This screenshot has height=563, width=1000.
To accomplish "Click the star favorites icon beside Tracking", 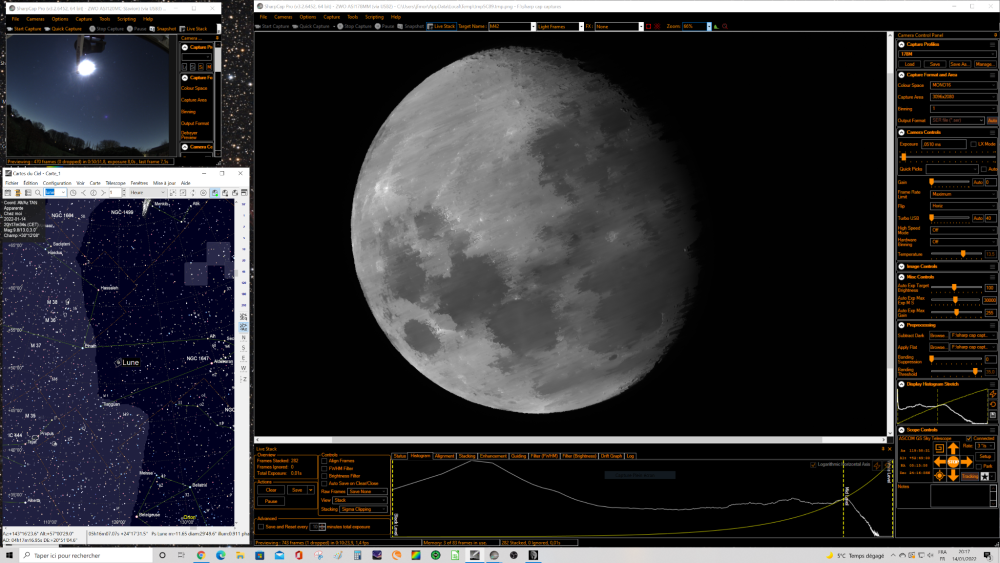I will [985, 476].
